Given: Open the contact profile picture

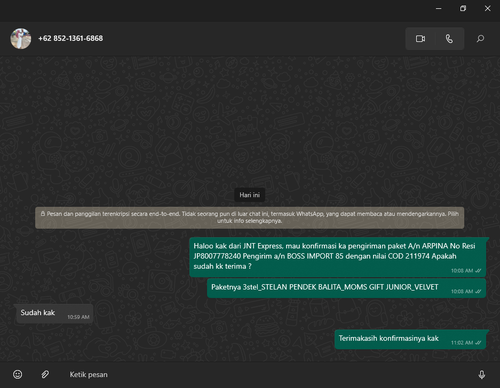Looking at the screenshot, I should pyautogui.click(x=21, y=39).
